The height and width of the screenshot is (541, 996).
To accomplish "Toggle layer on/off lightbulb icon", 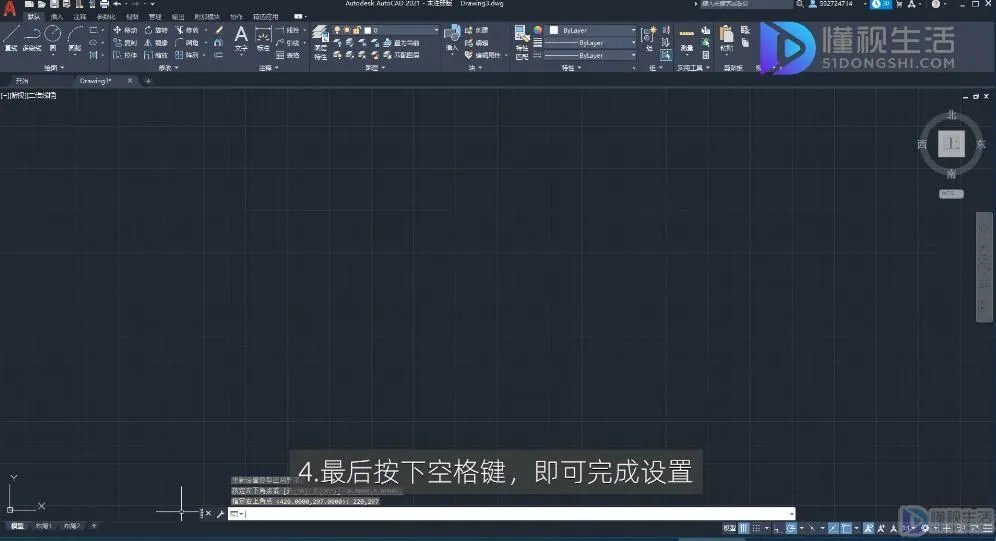I will (x=337, y=30).
